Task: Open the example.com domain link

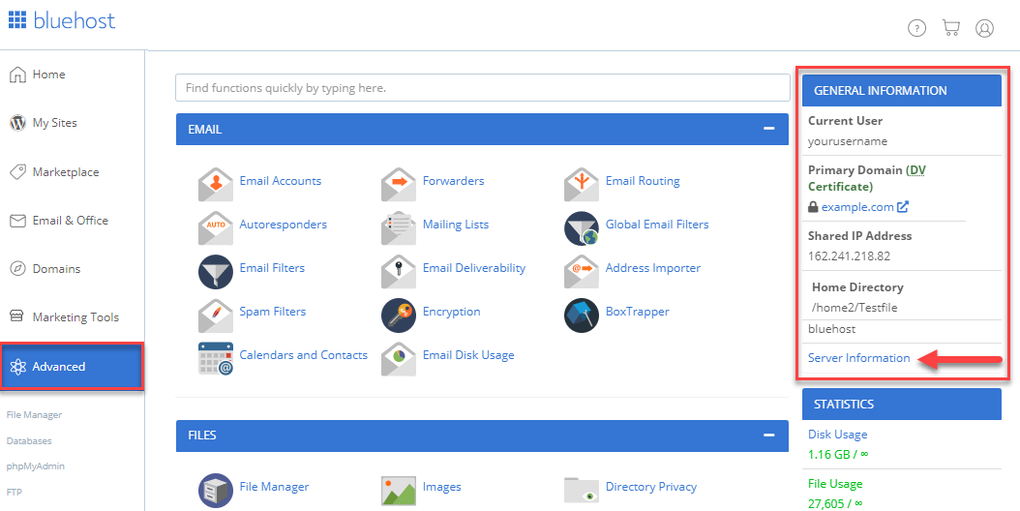Action: (x=857, y=207)
